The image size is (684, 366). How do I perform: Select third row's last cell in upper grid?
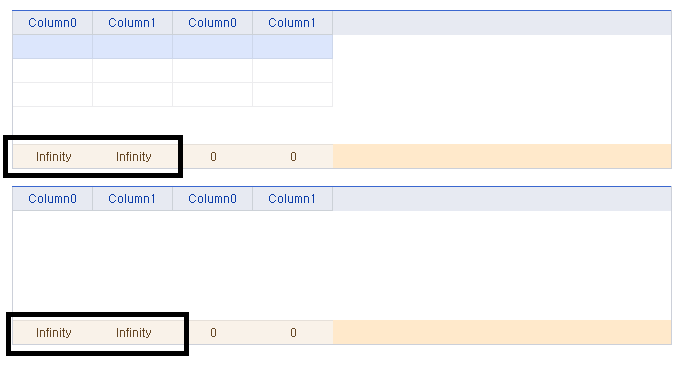coord(292,94)
